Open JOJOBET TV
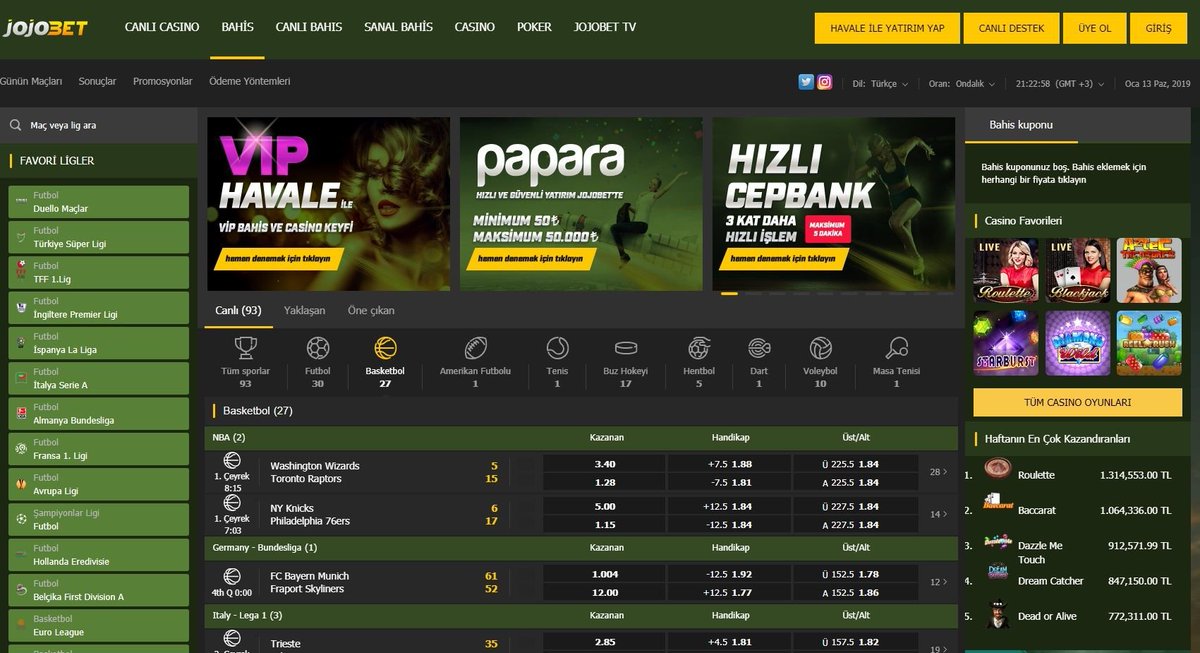Viewport: 1200px width, 653px height. (605, 27)
